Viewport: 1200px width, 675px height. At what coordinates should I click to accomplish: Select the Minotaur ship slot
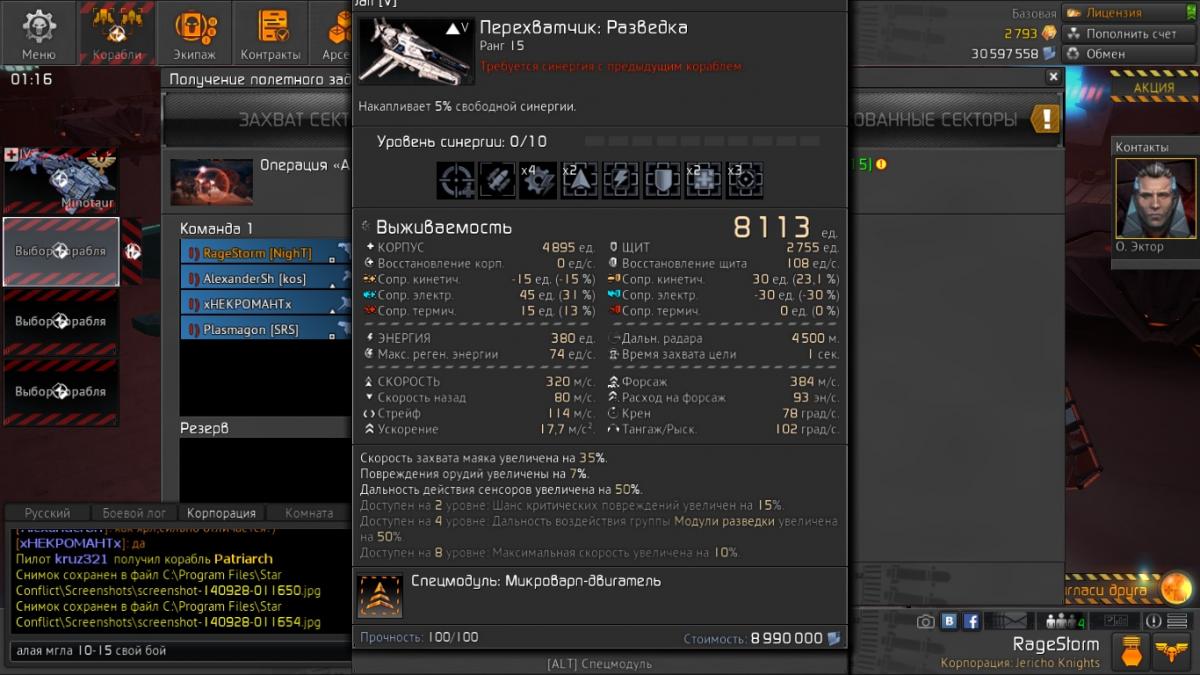[61, 180]
